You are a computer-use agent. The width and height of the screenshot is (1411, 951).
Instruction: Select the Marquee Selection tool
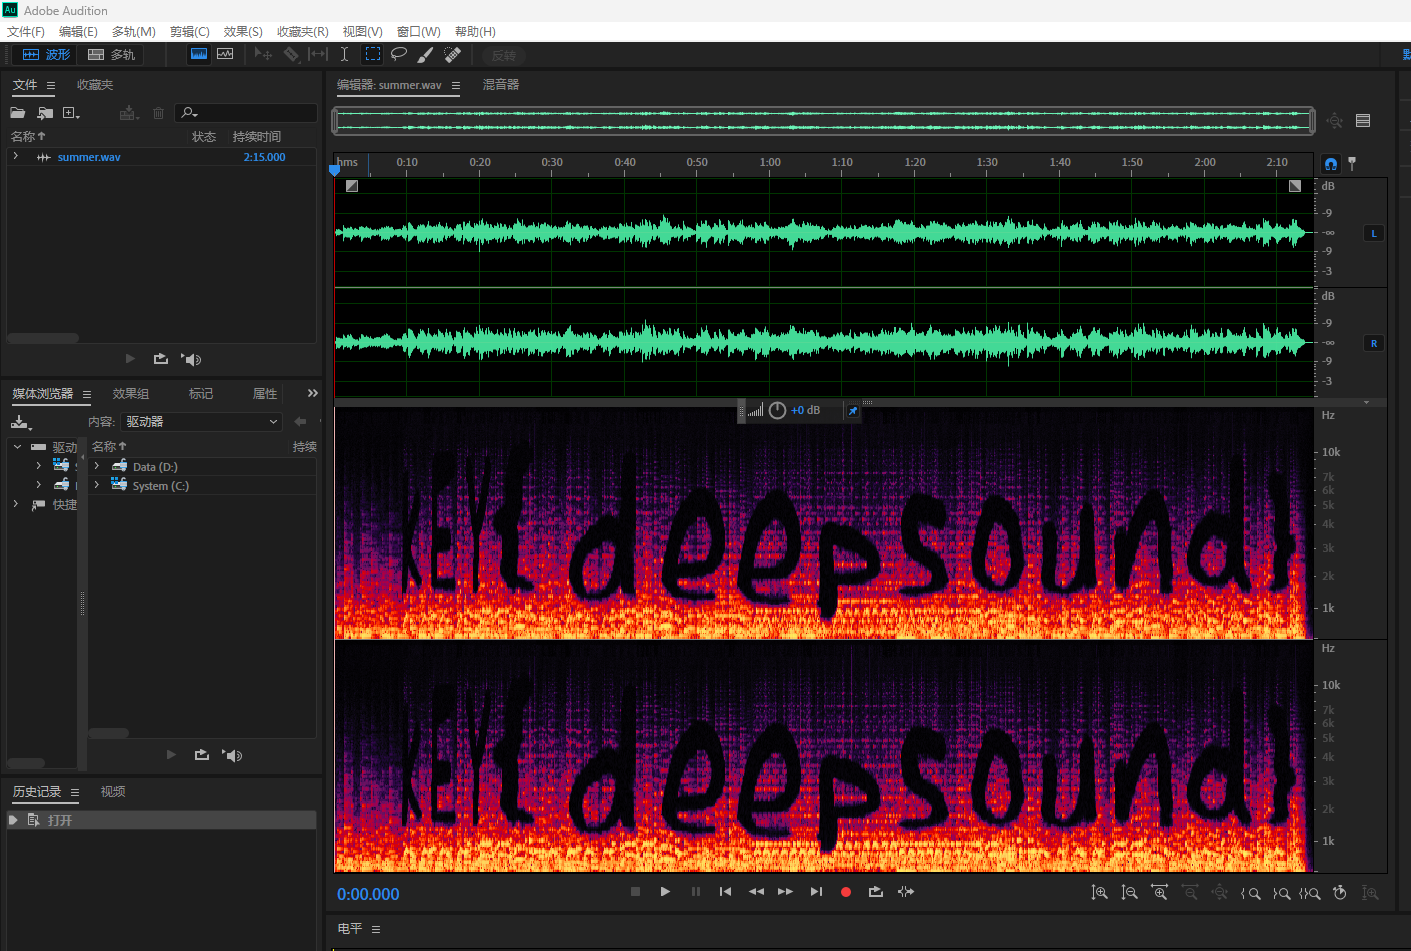click(x=372, y=54)
